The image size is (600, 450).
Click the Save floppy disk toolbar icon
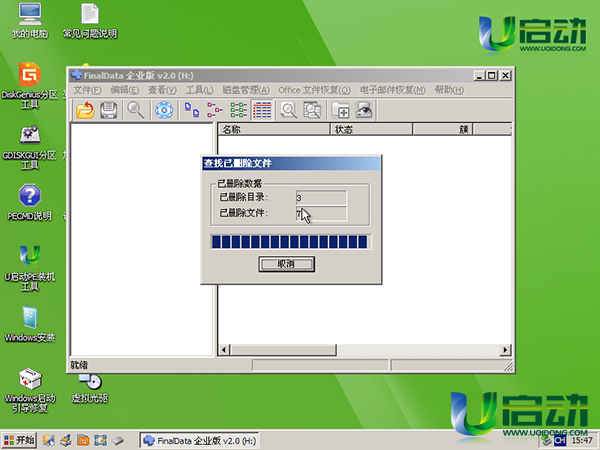pyautogui.click(x=109, y=110)
